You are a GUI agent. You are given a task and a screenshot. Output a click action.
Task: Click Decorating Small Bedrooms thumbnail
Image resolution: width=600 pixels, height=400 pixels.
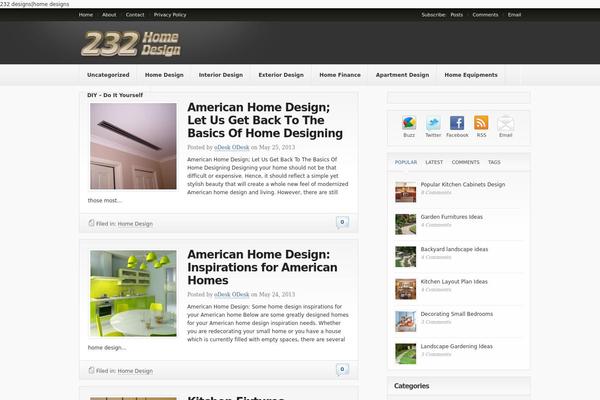tap(406, 321)
